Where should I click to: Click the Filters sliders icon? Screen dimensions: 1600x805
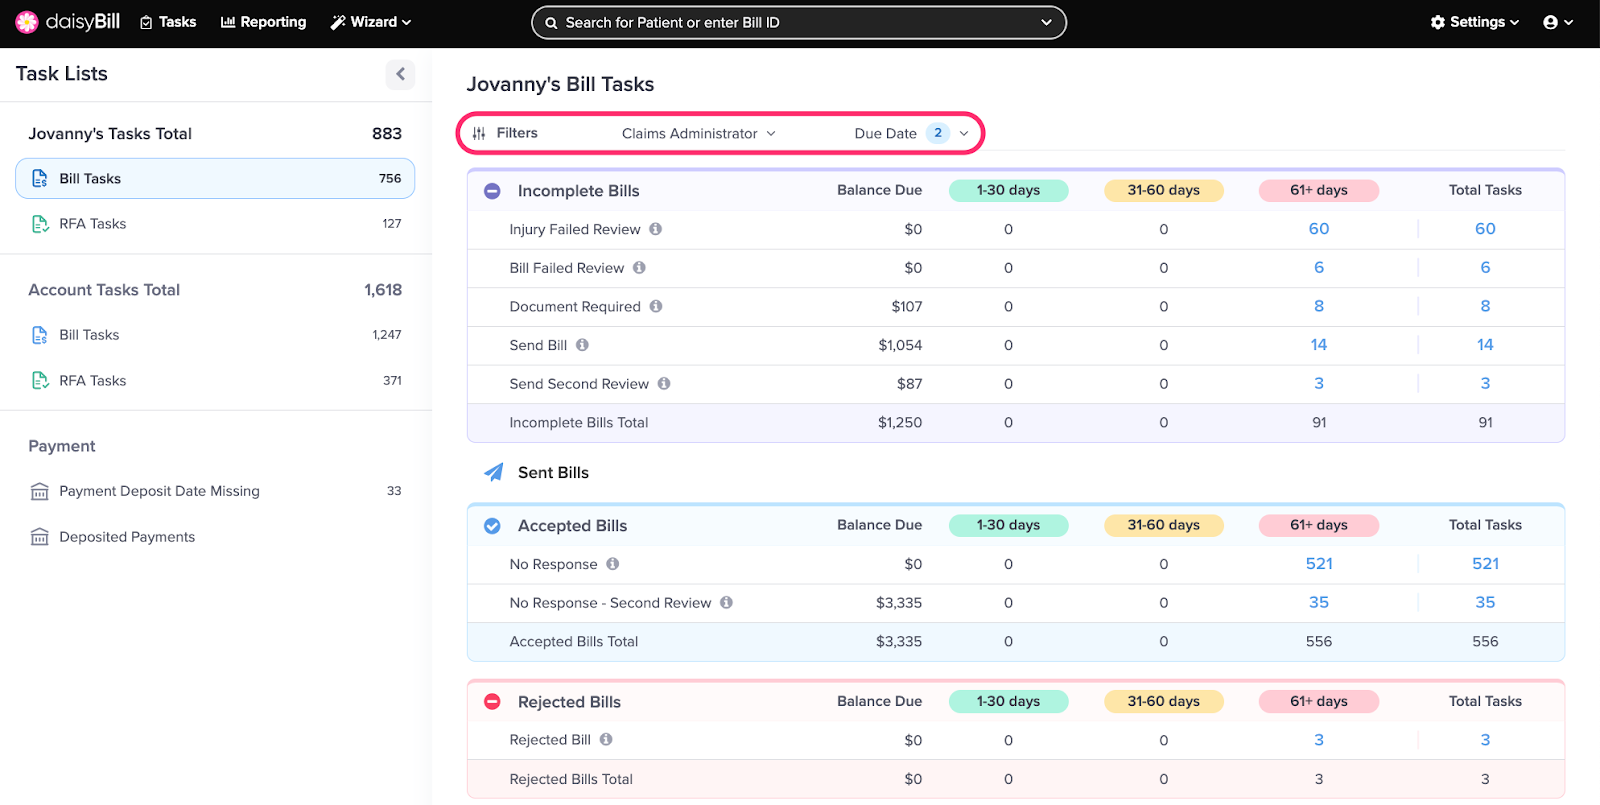pyautogui.click(x=479, y=133)
